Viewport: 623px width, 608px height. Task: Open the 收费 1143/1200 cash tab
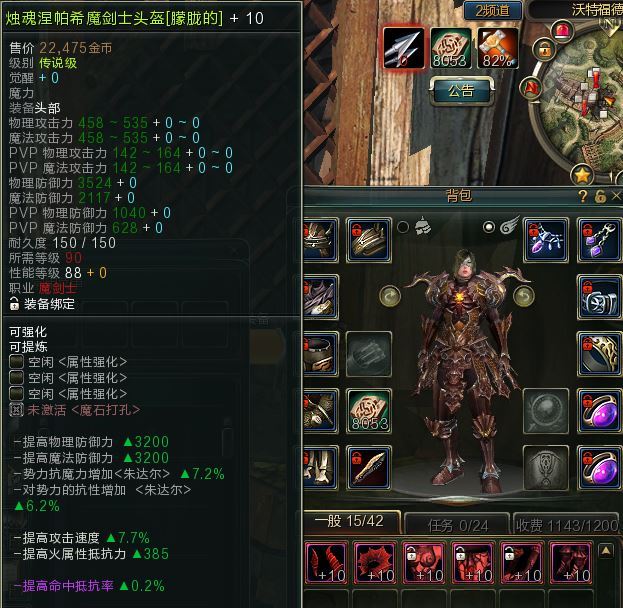click(x=567, y=525)
